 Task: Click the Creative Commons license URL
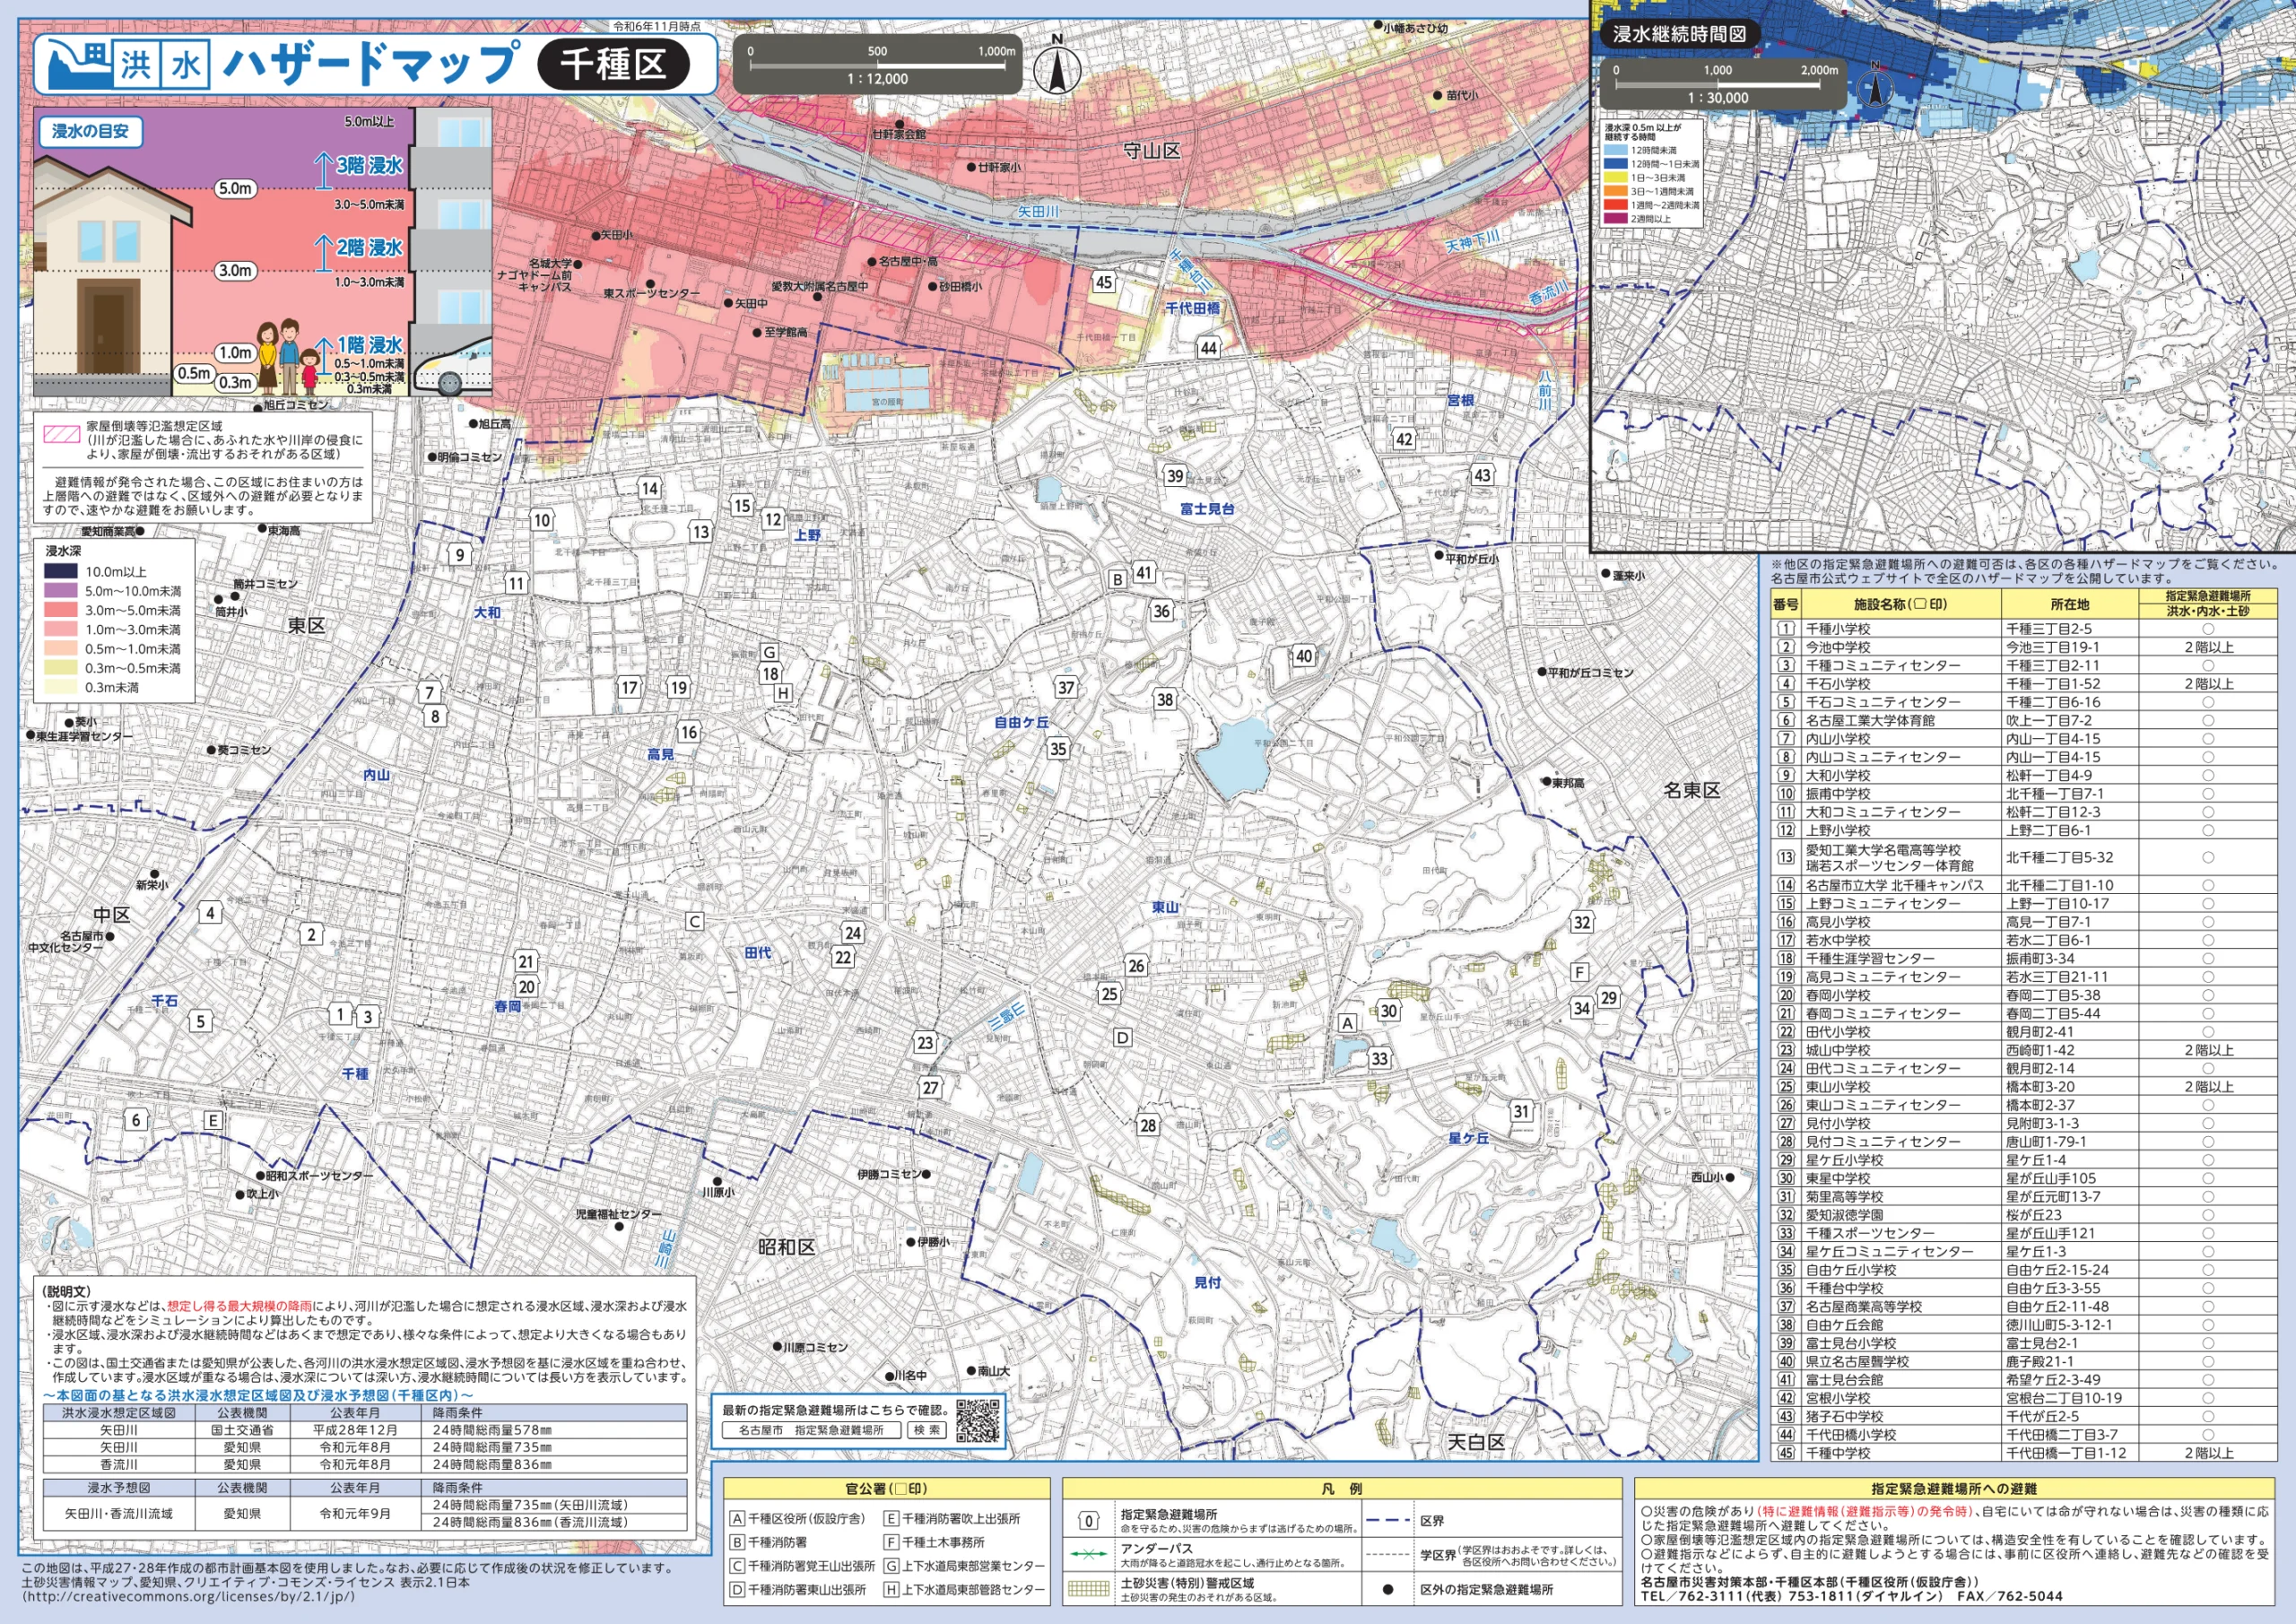click(x=189, y=1596)
